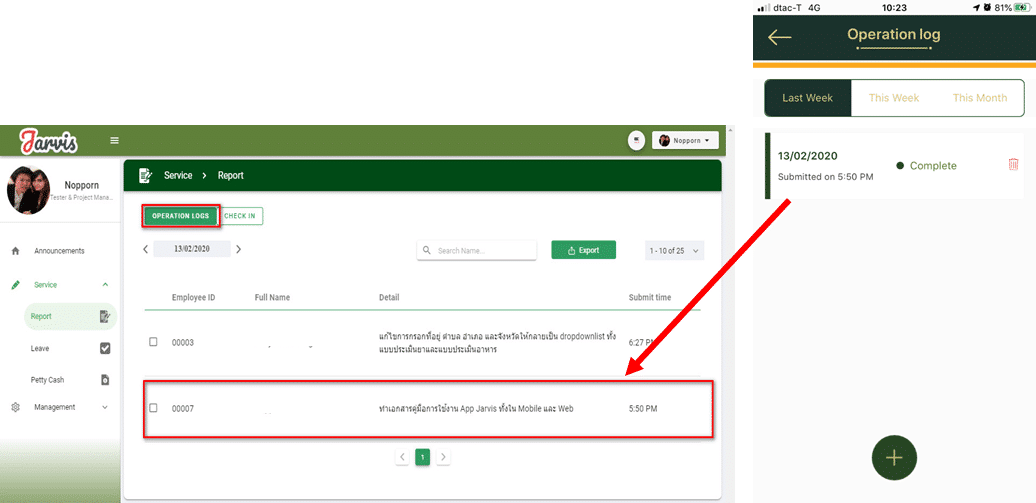Click the Report document icon in sidebar

tap(105, 317)
